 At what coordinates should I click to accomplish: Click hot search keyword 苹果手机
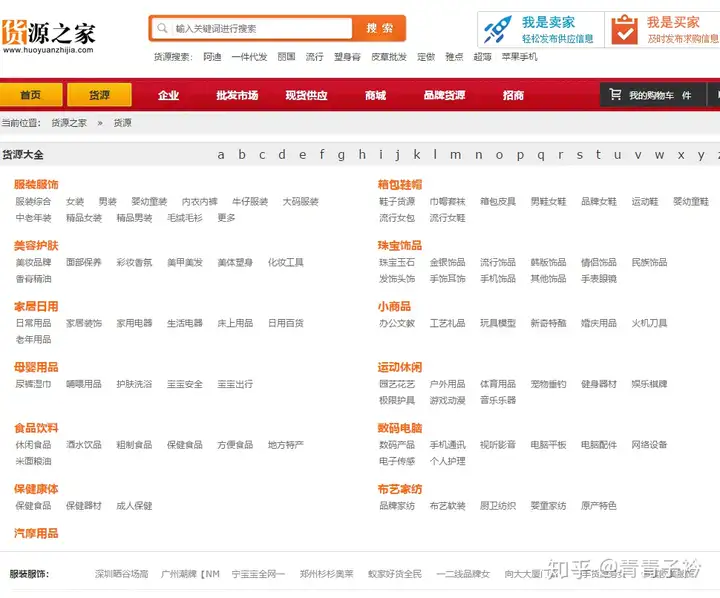(519, 57)
